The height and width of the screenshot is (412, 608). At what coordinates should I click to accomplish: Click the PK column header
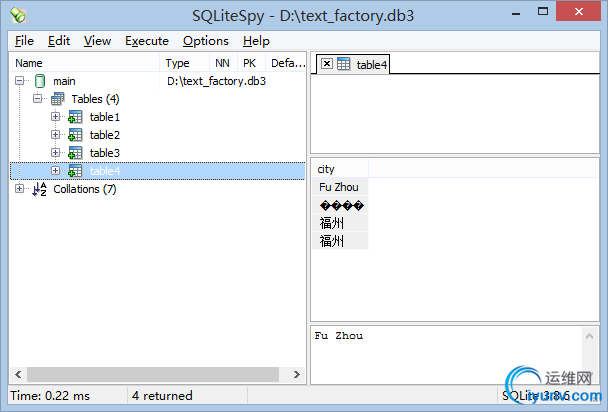point(251,63)
